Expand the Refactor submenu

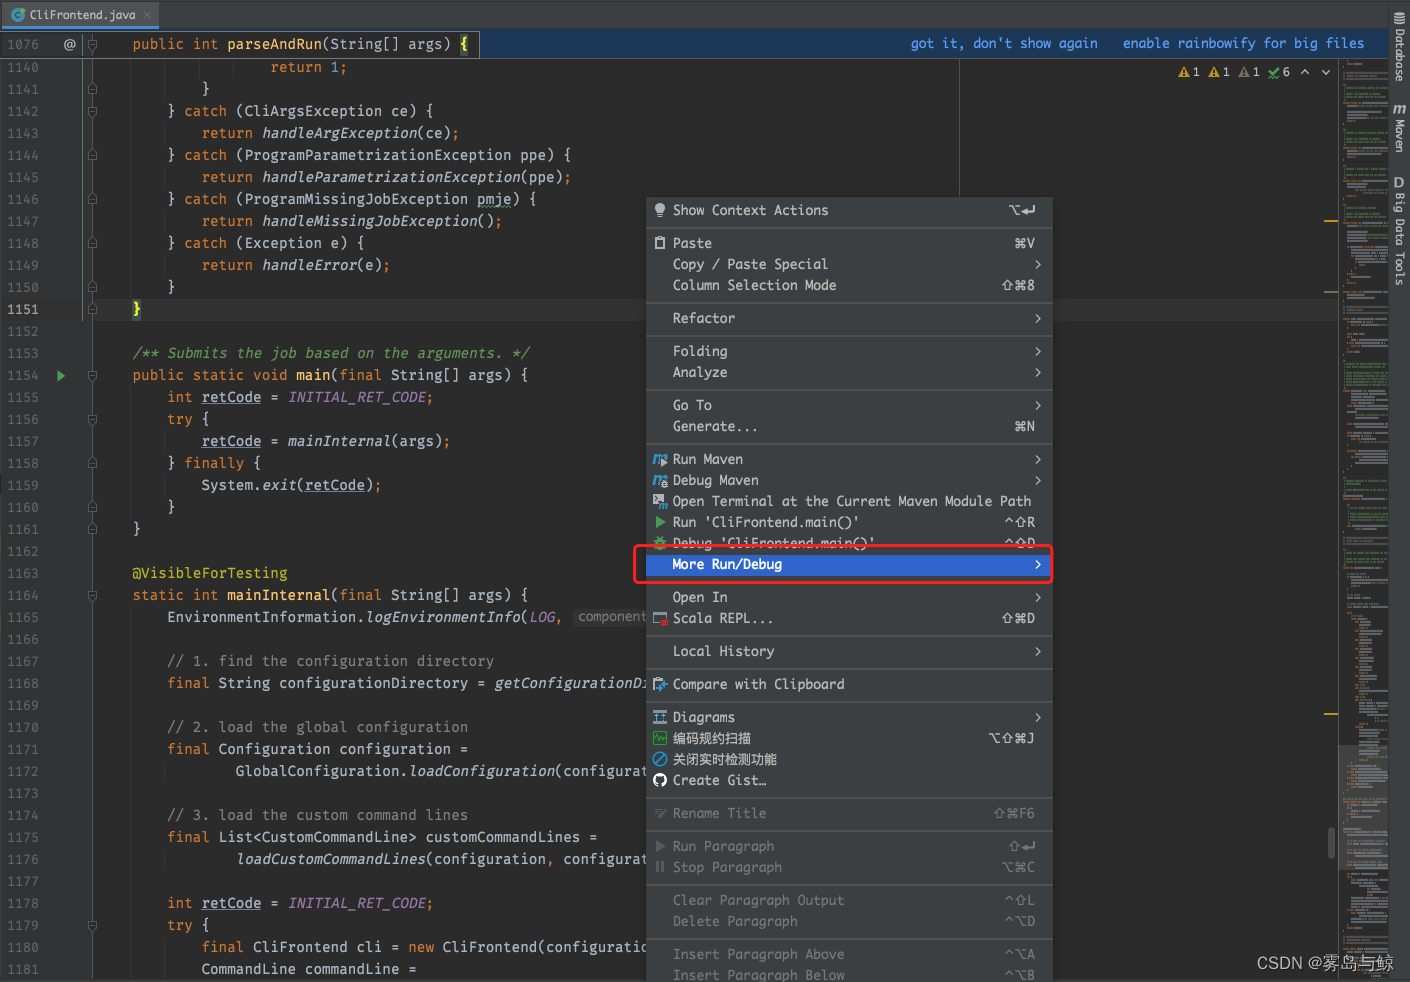pos(849,318)
